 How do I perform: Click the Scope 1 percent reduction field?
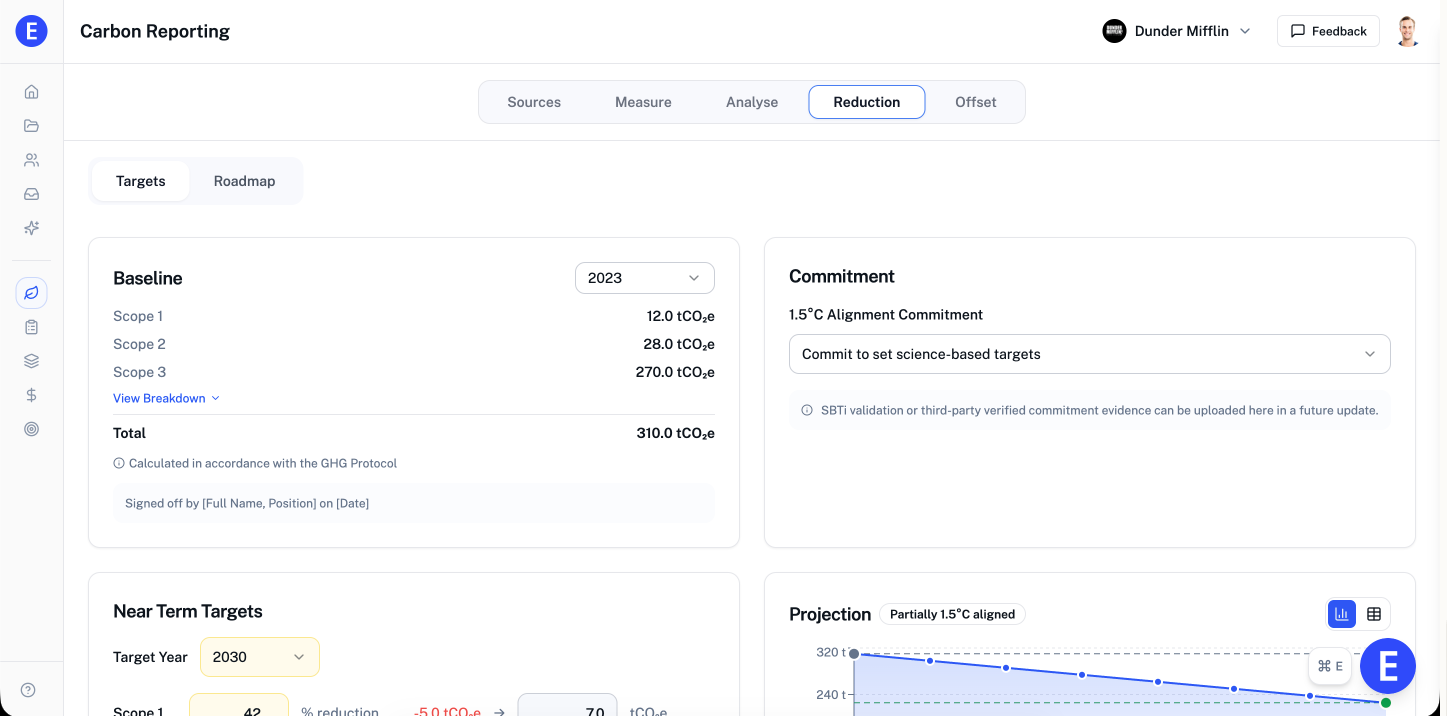(239, 705)
